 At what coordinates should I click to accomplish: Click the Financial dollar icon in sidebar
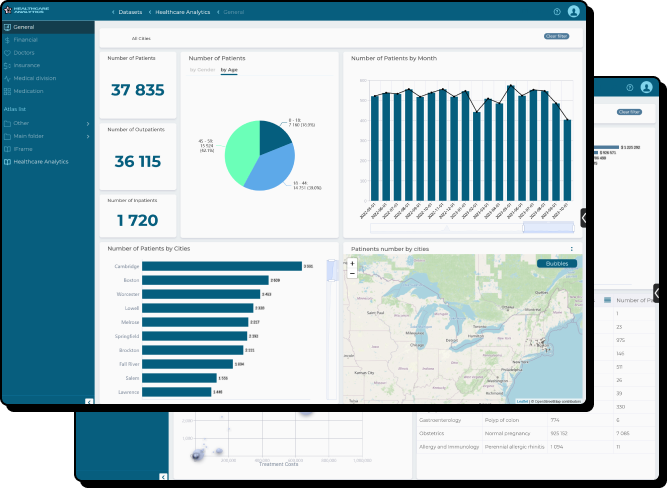click(x=8, y=39)
